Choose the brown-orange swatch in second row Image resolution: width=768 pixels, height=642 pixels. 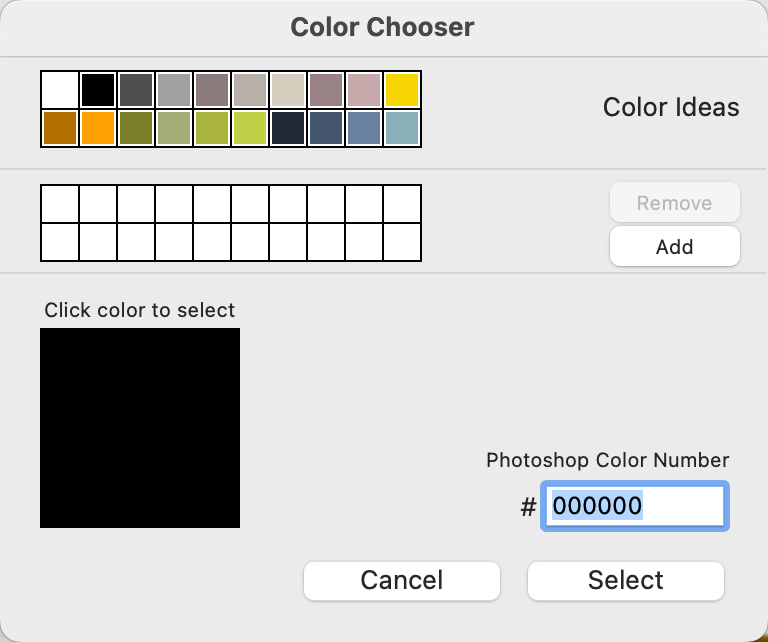60,128
